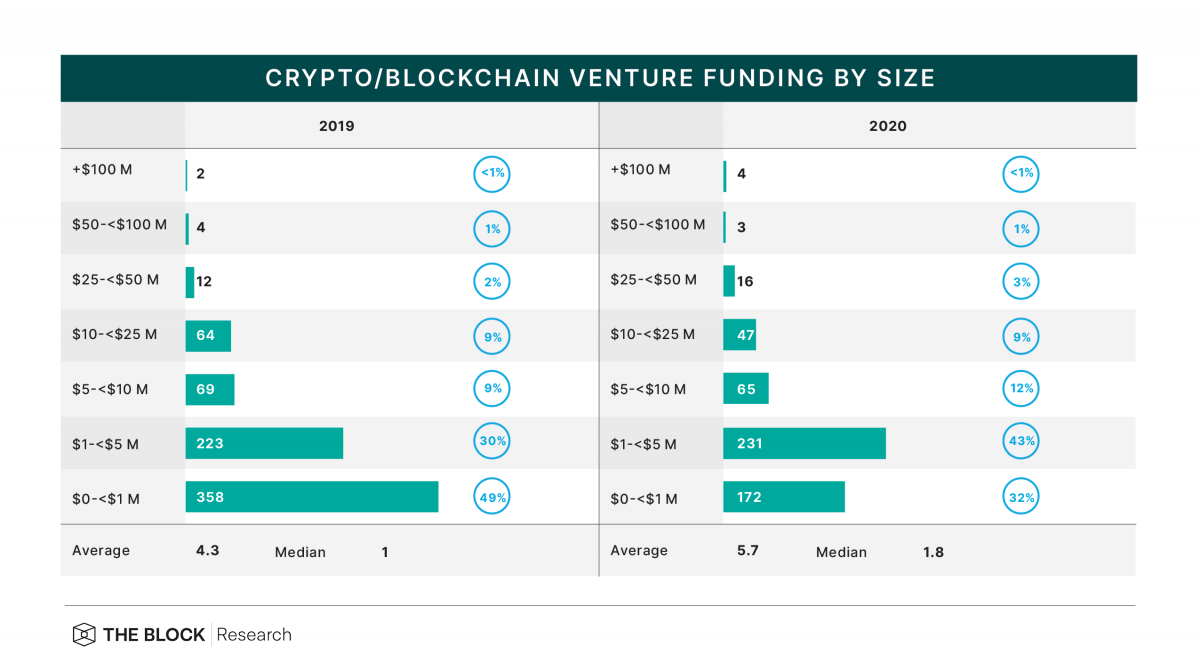Viewport: 1200px width, 671px height.
Task: Click the 2019 Average value 4.3
Action: pos(208,550)
